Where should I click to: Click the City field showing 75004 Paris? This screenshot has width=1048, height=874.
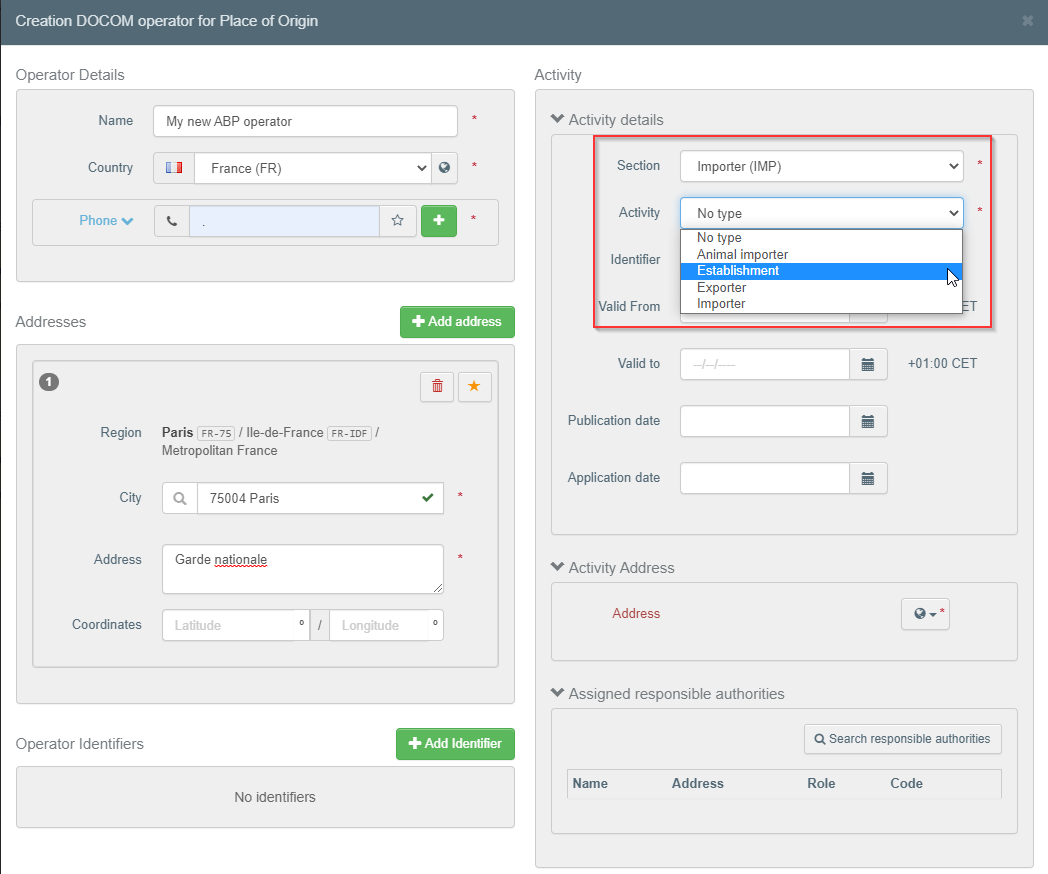[320, 498]
